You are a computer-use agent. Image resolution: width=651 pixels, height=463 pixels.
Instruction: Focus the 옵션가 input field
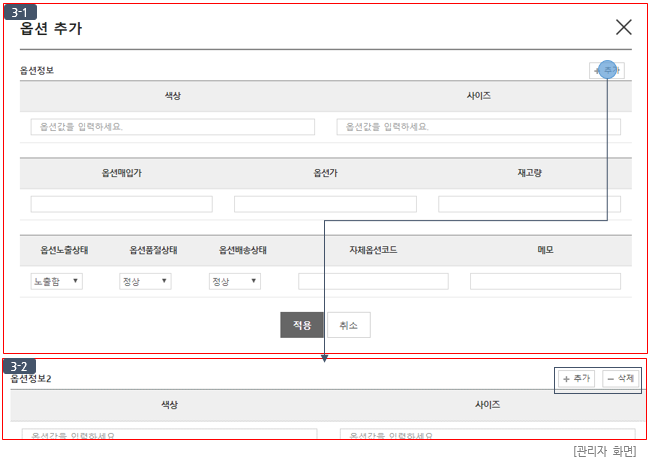coord(325,204)
